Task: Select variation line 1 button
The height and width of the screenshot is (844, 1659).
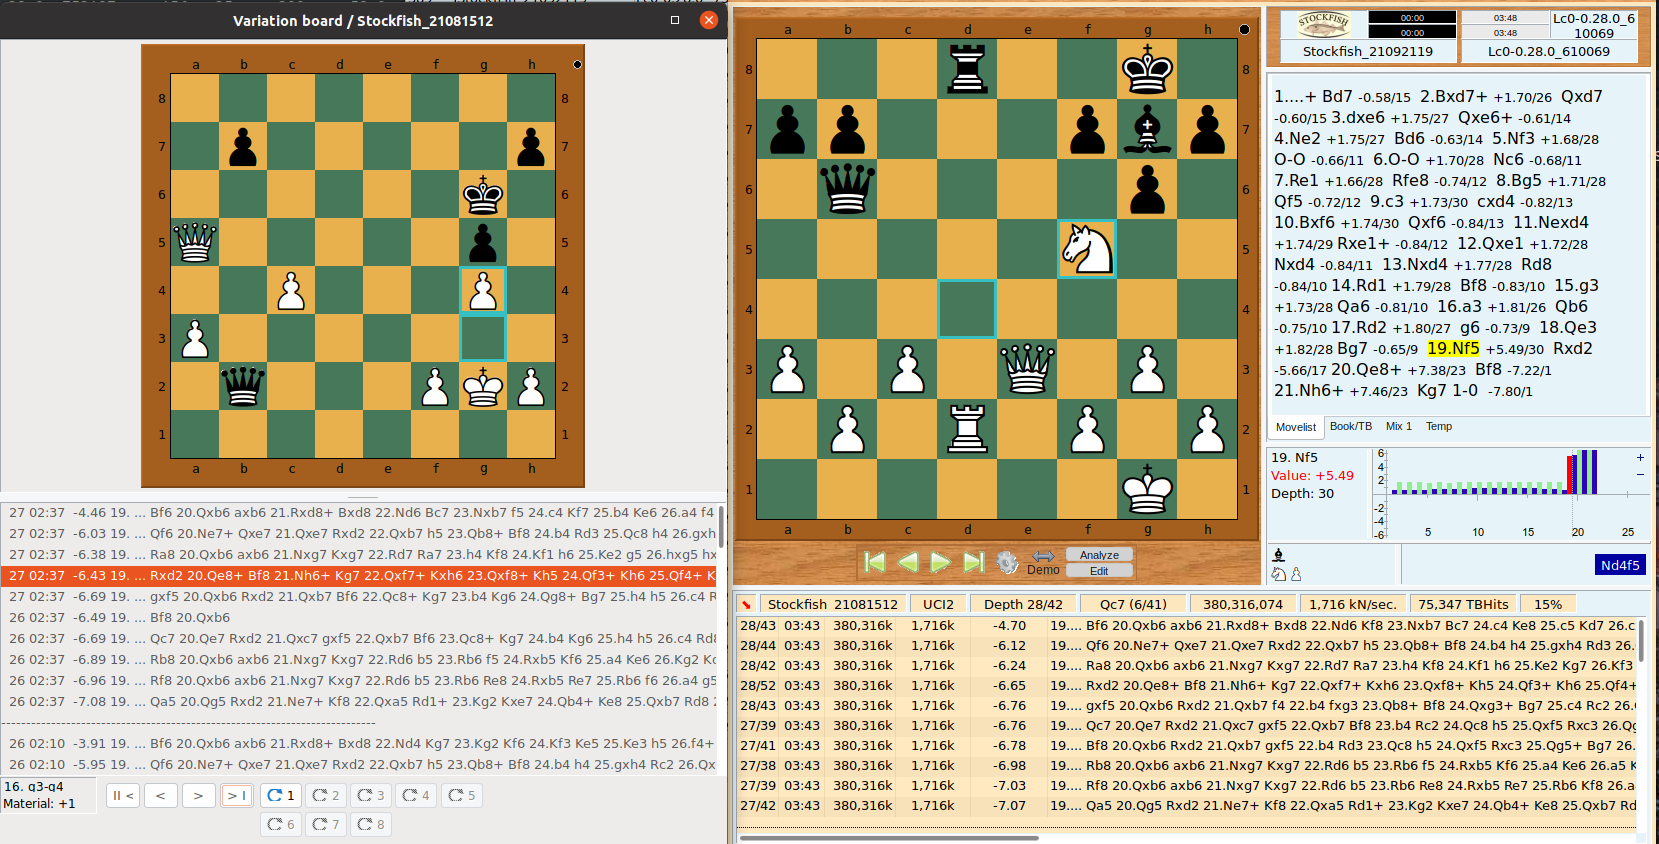Action: 281,796
